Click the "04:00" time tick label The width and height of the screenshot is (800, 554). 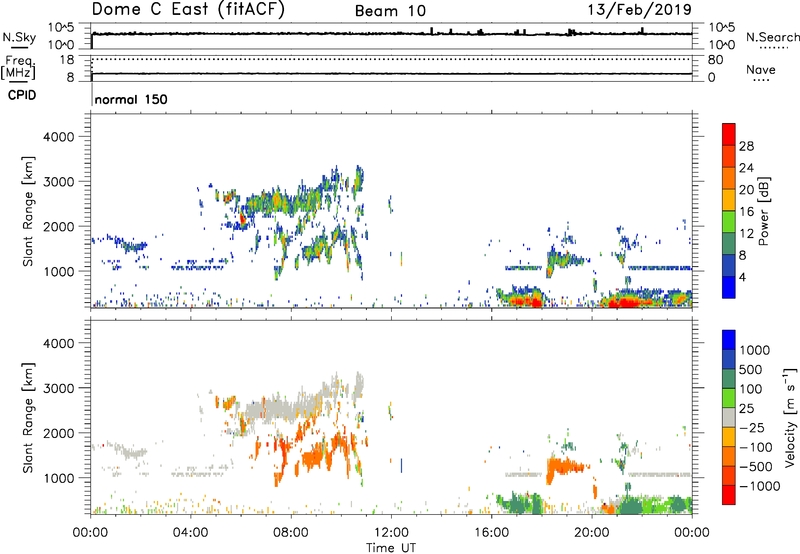pos(190,533)
